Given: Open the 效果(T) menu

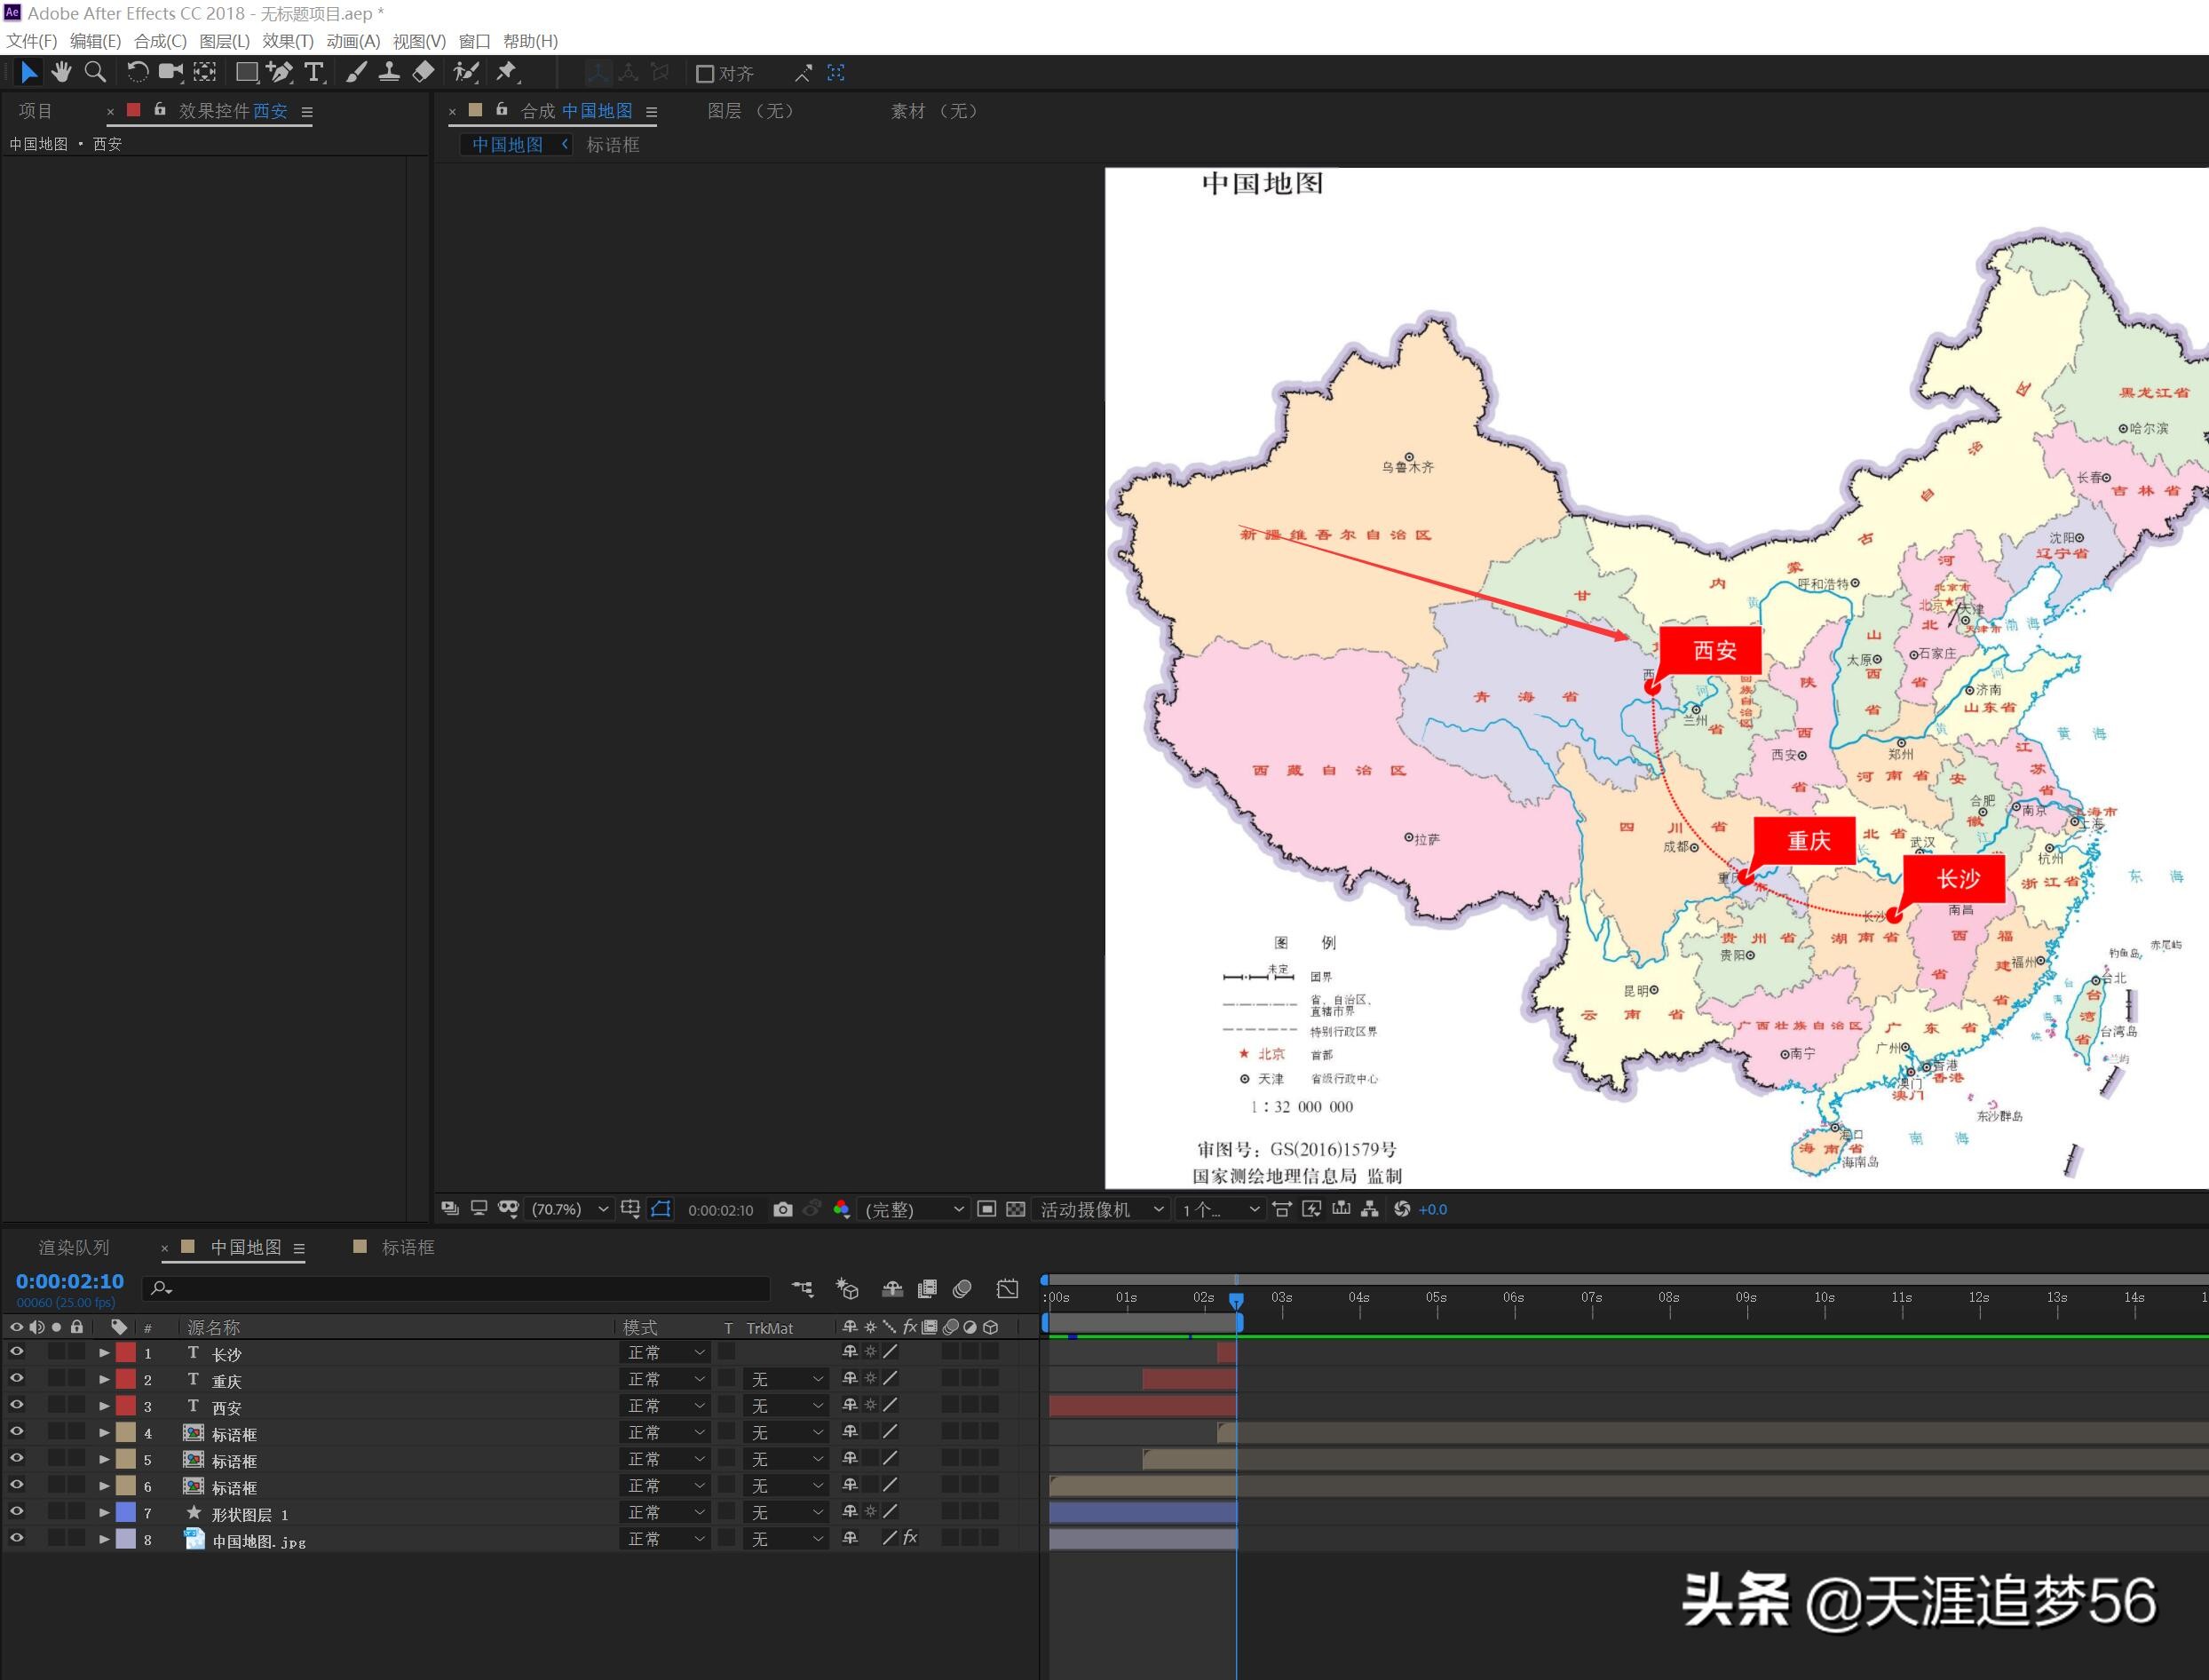Looking at the screenshot, I should 288,41.
